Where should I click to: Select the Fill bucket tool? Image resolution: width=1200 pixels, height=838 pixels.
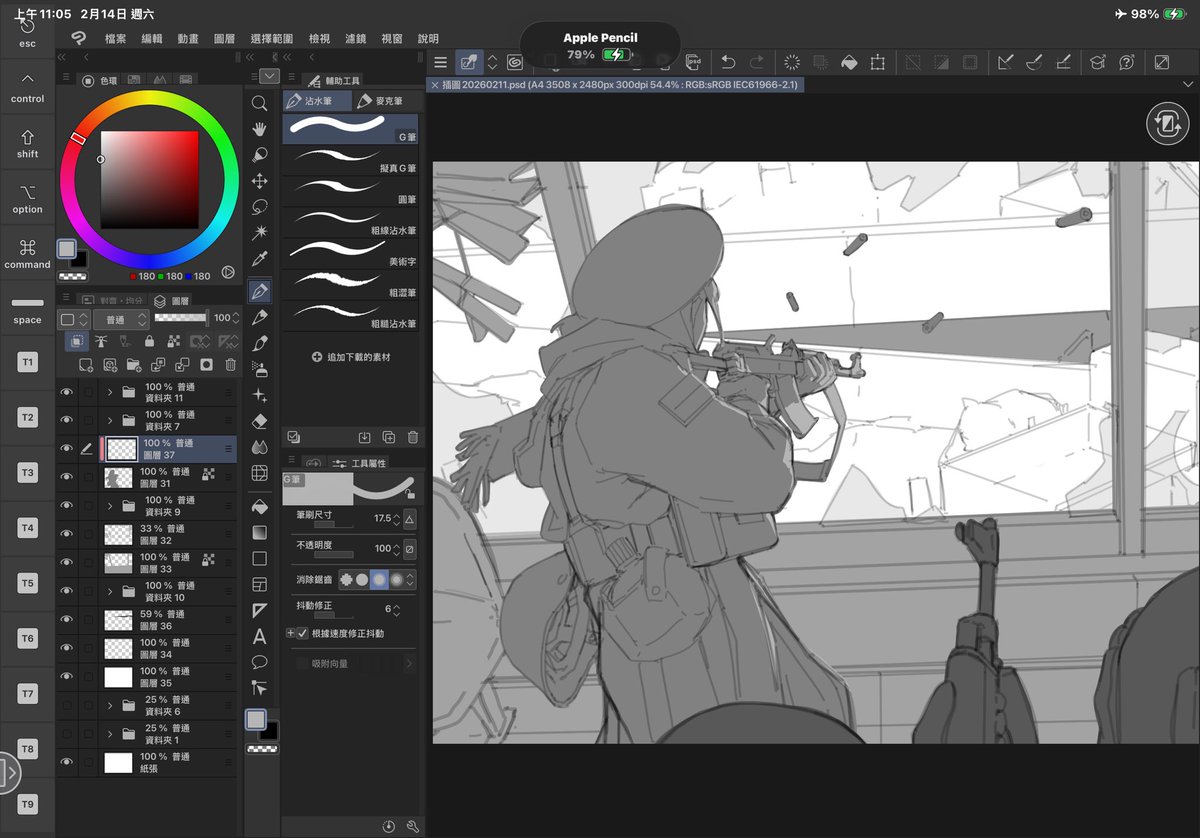[x=259, y=507]
